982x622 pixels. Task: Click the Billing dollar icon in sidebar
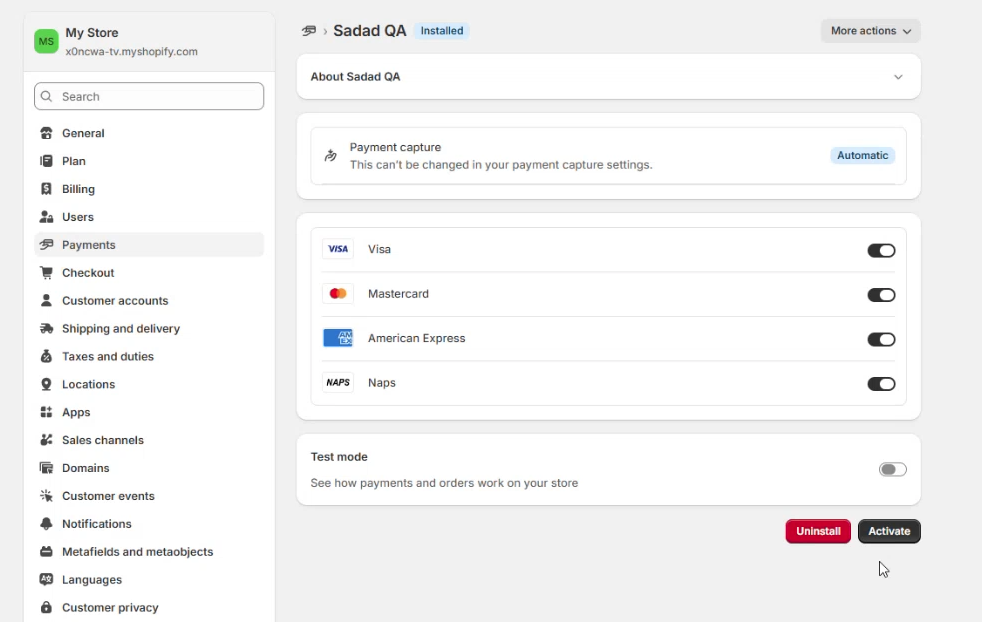coord(46,189)
